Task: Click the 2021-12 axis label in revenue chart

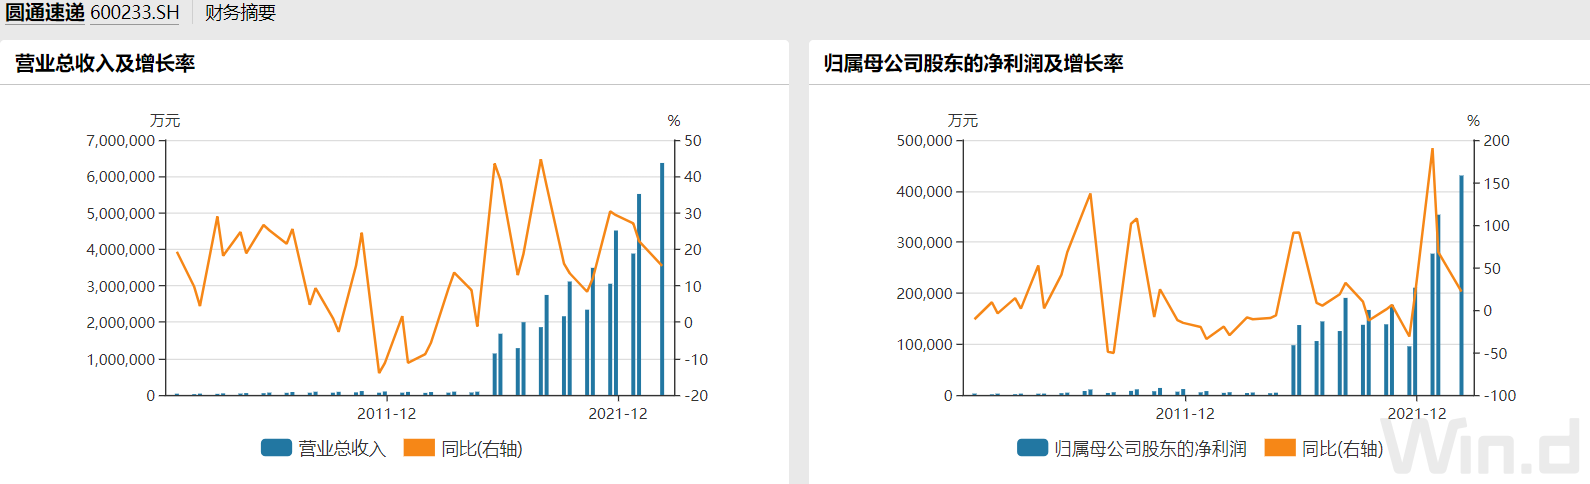Action: coord(617,413)
